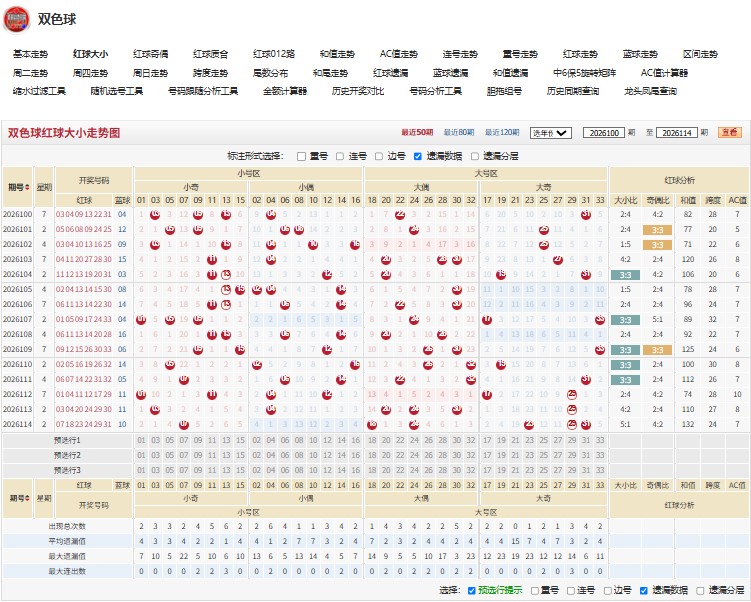The height and width of the screenshot is (602, 751).
Task: Show 最近80期 results
Action: (x=459, y=133)
